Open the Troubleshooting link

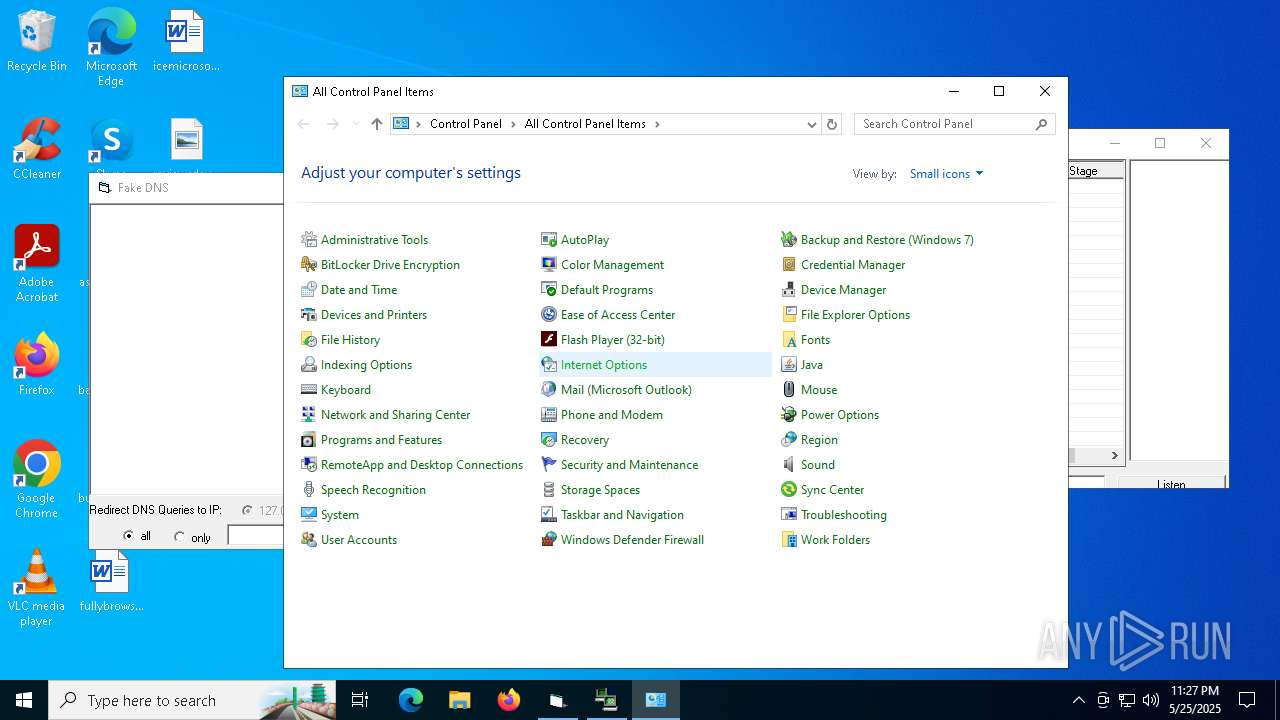pos(844,515)
